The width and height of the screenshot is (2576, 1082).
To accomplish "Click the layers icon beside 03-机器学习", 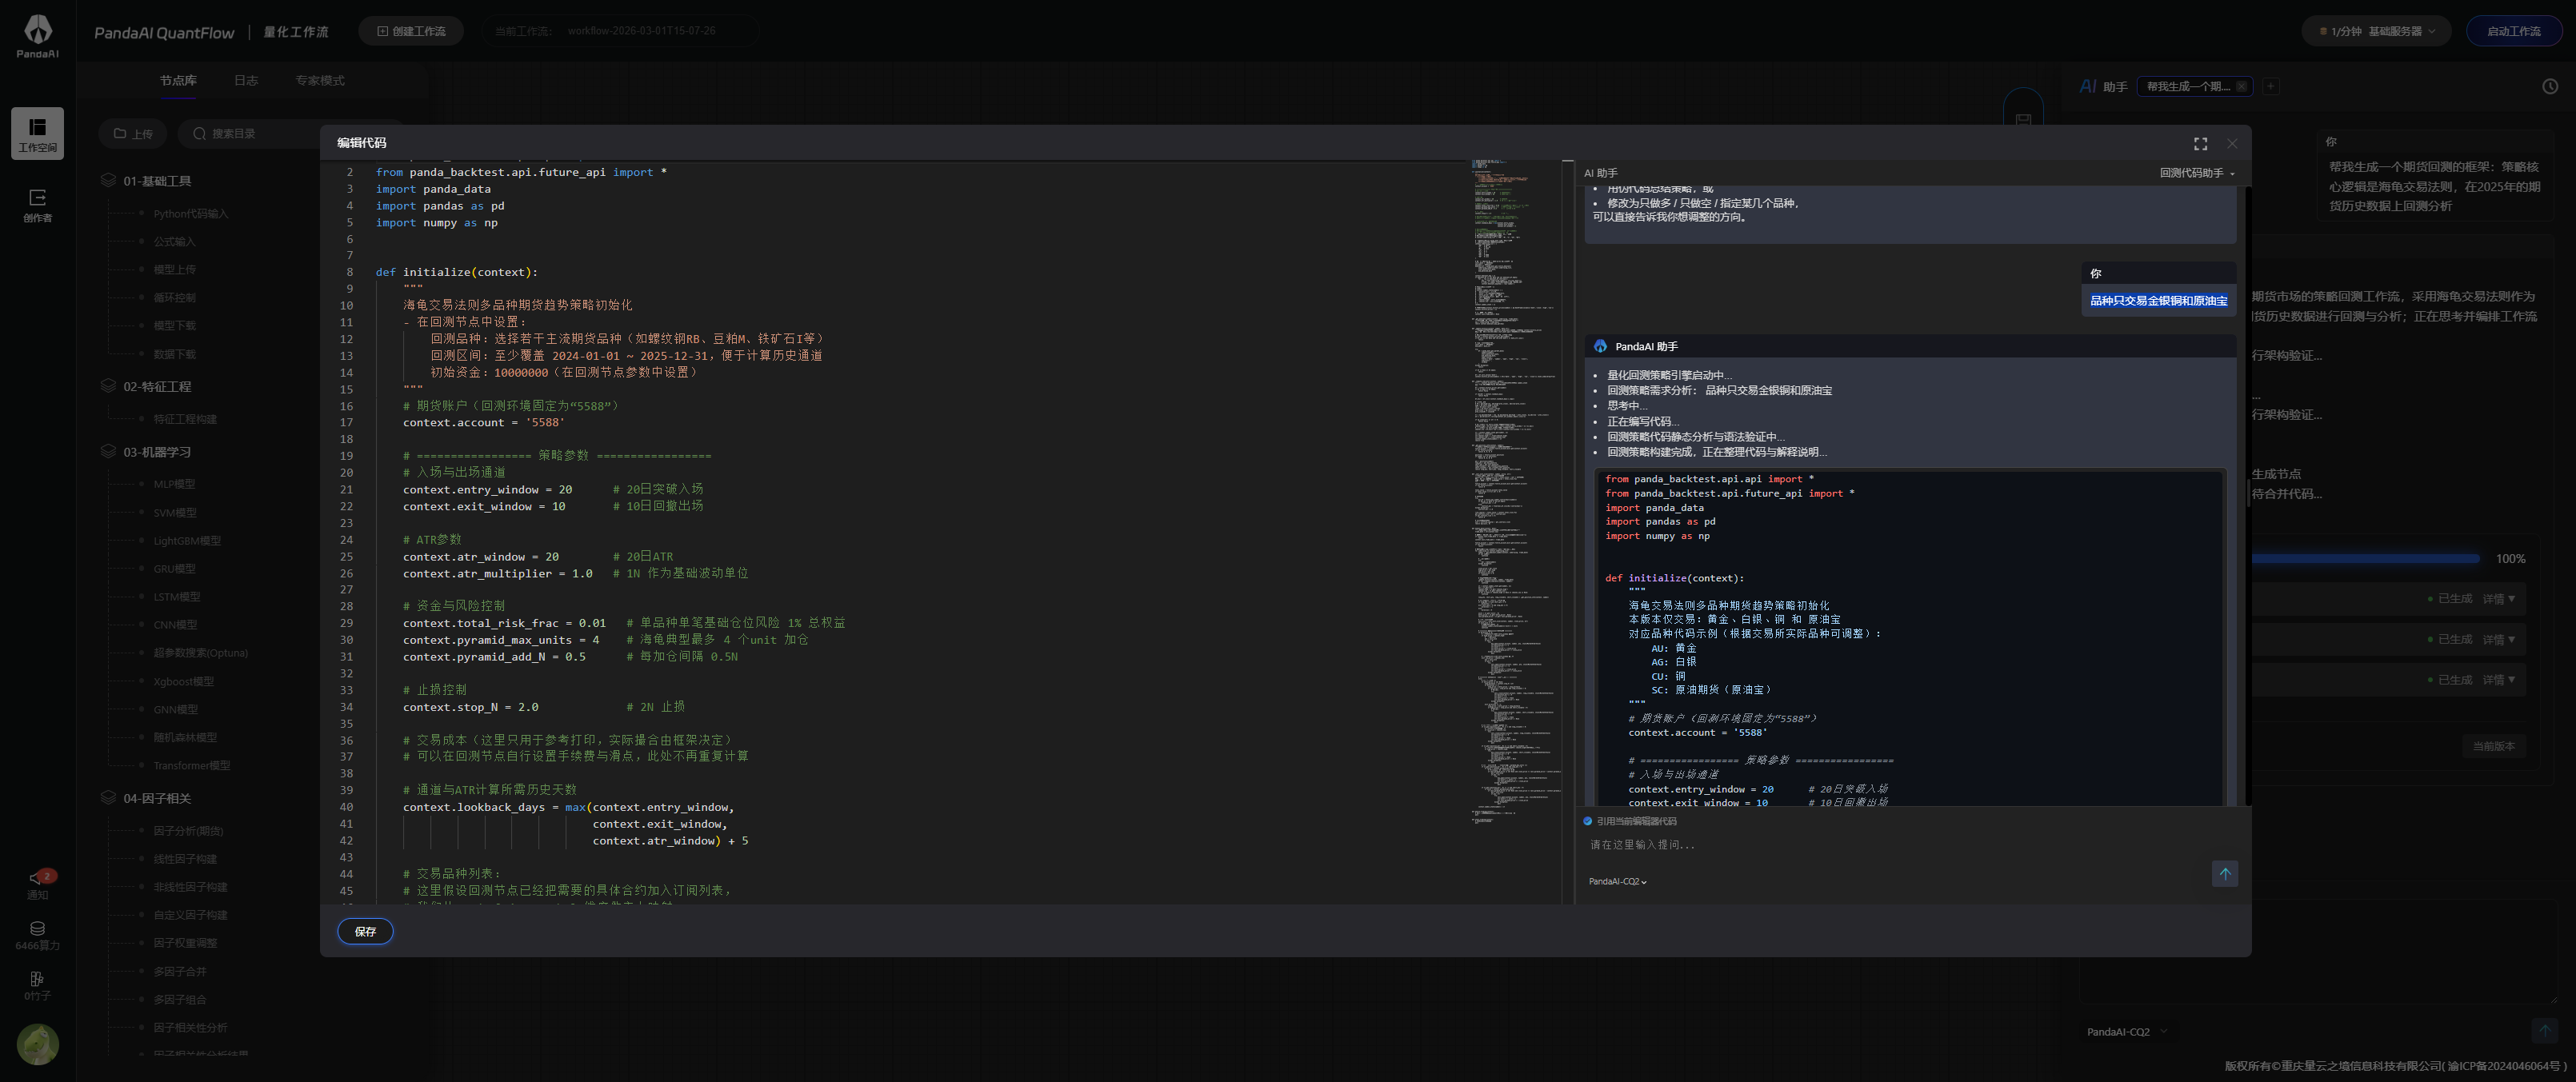I will [x=108, y=451].
